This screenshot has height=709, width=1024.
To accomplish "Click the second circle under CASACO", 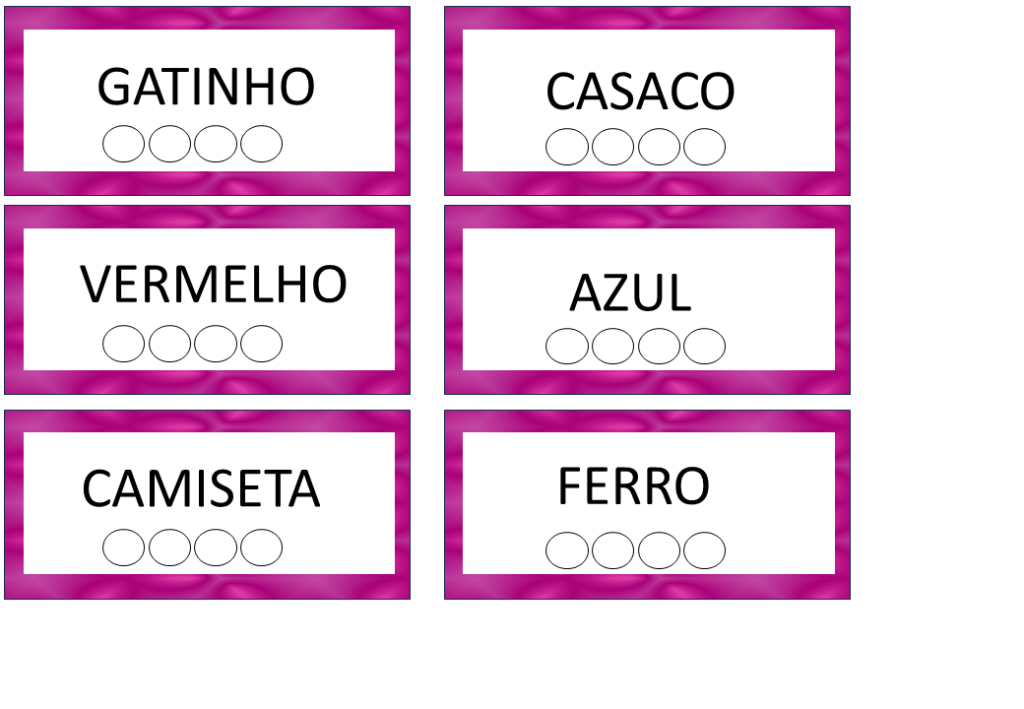I will point(613,147).
